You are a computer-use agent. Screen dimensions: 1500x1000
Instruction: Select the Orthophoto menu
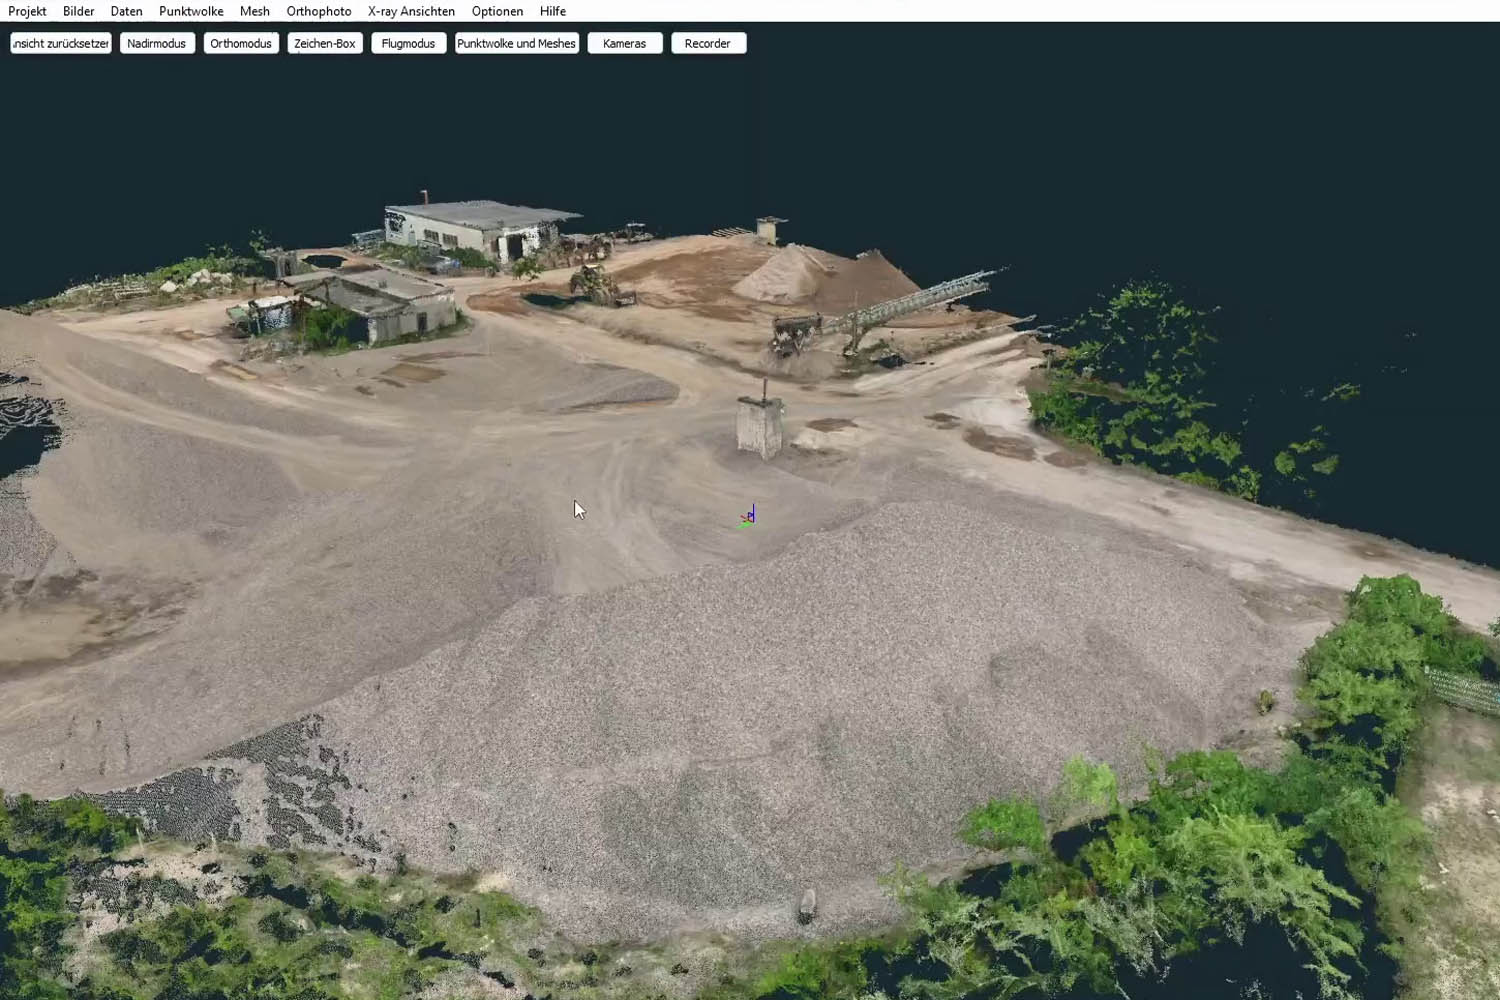click(x=318, y=11)
